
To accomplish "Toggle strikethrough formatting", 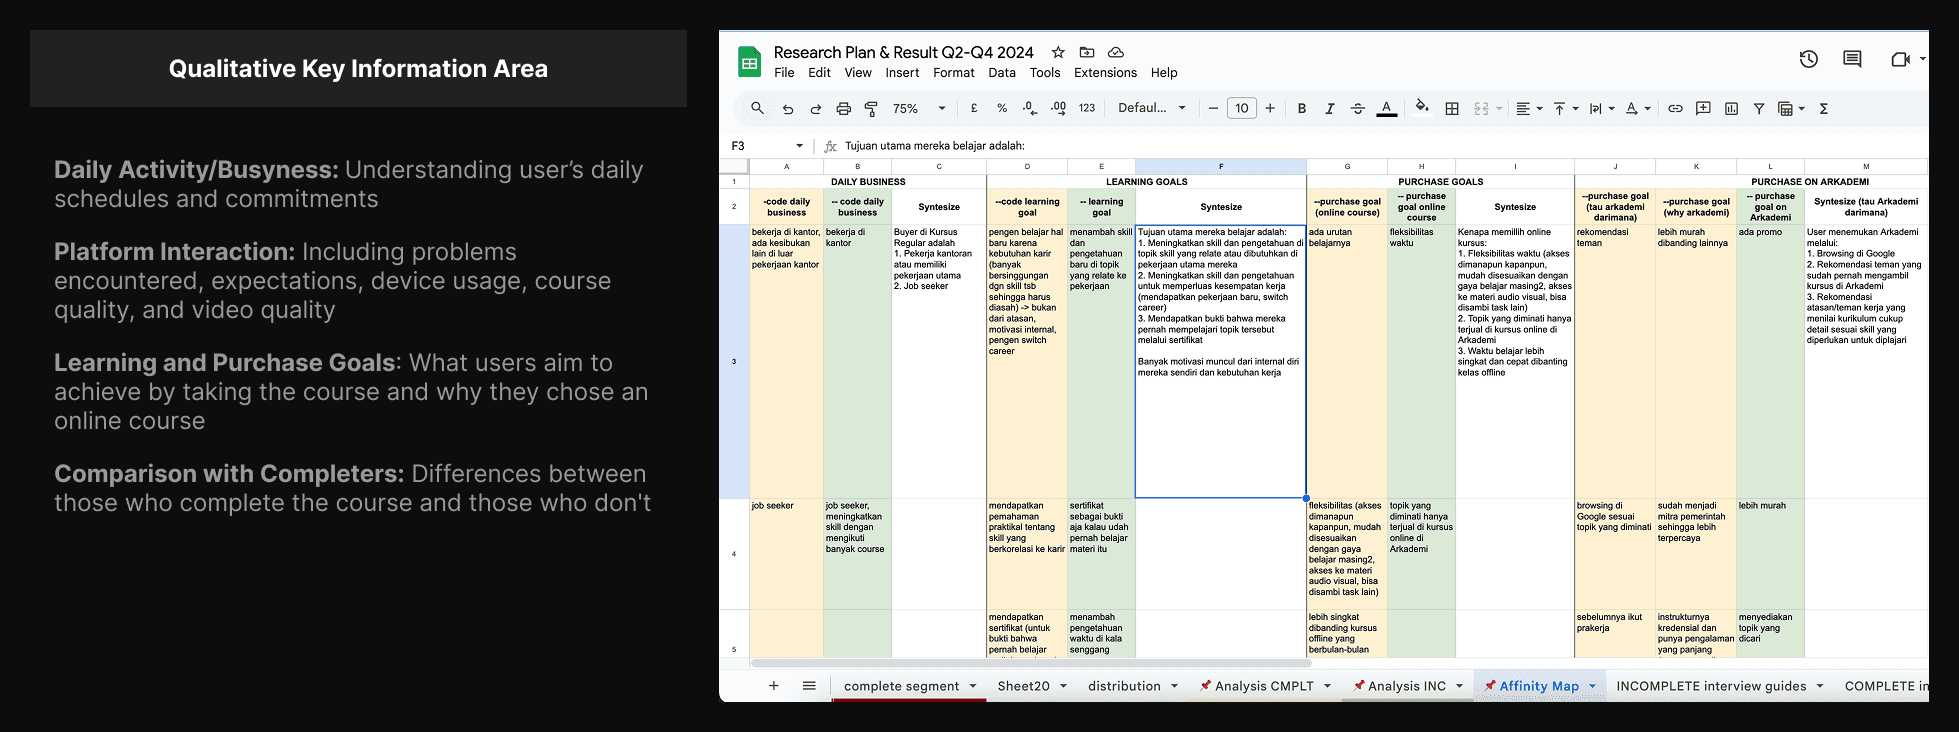I will (x=1358, y=108).
